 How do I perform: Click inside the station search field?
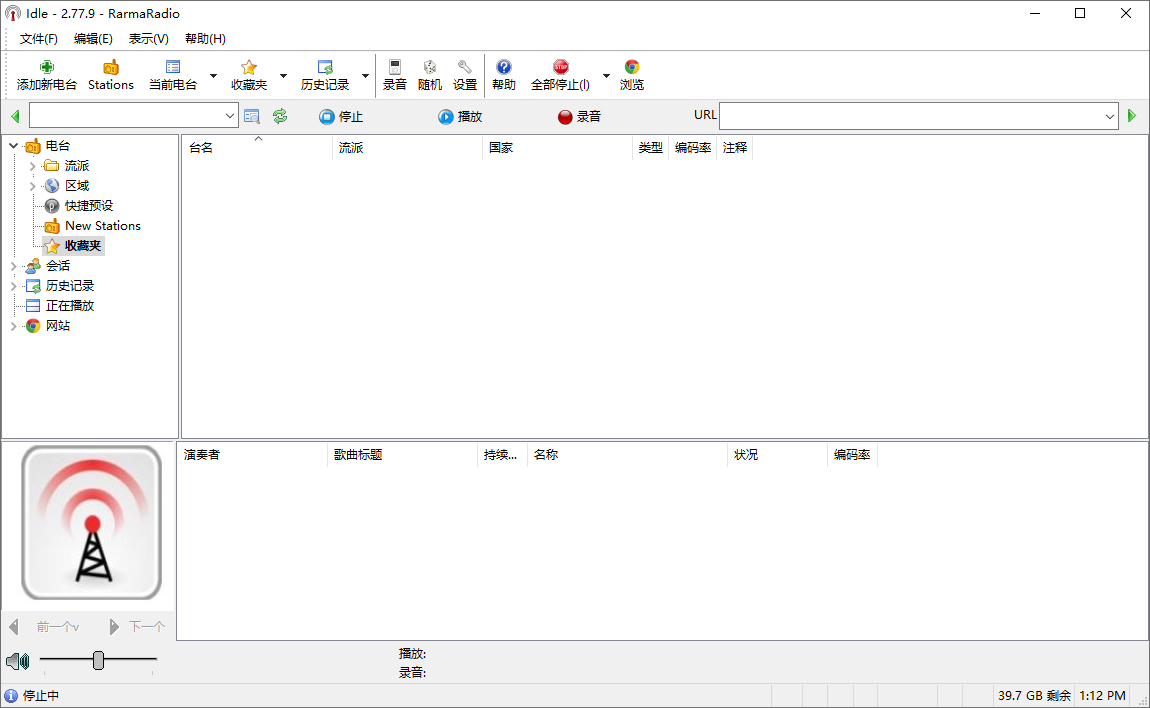(x=125, y=115)
